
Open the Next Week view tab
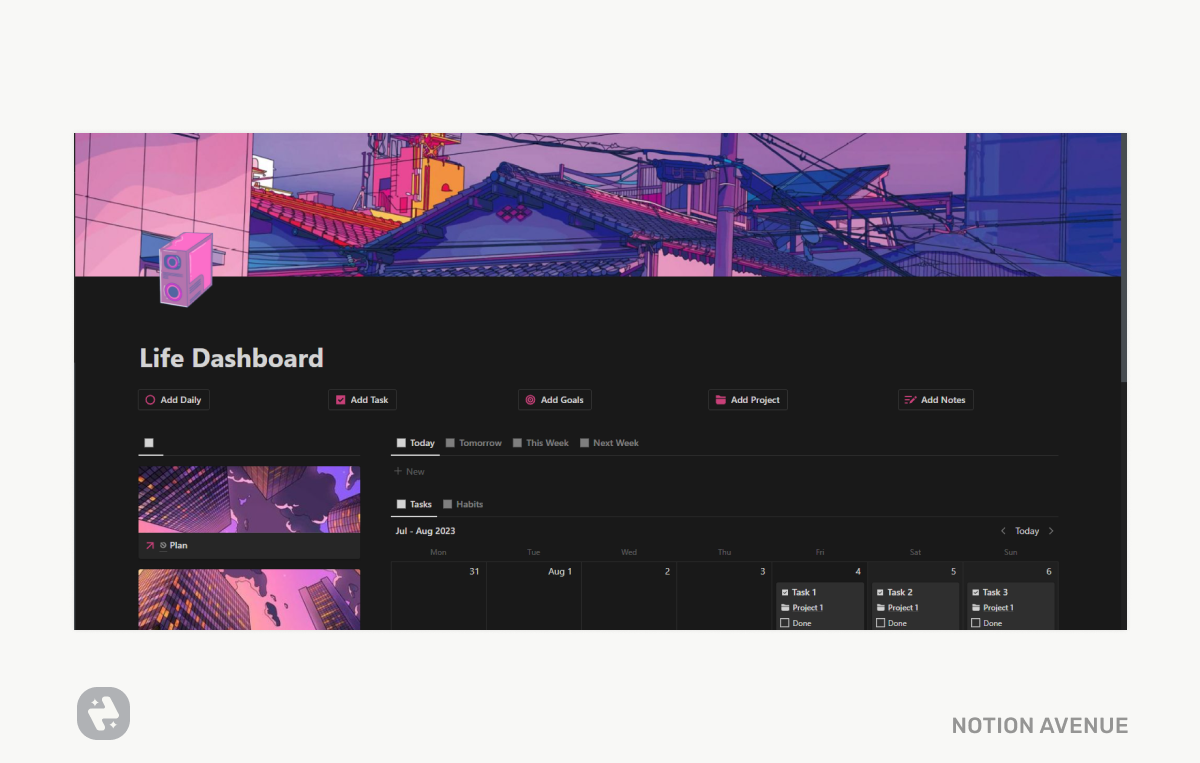[609, 442]
